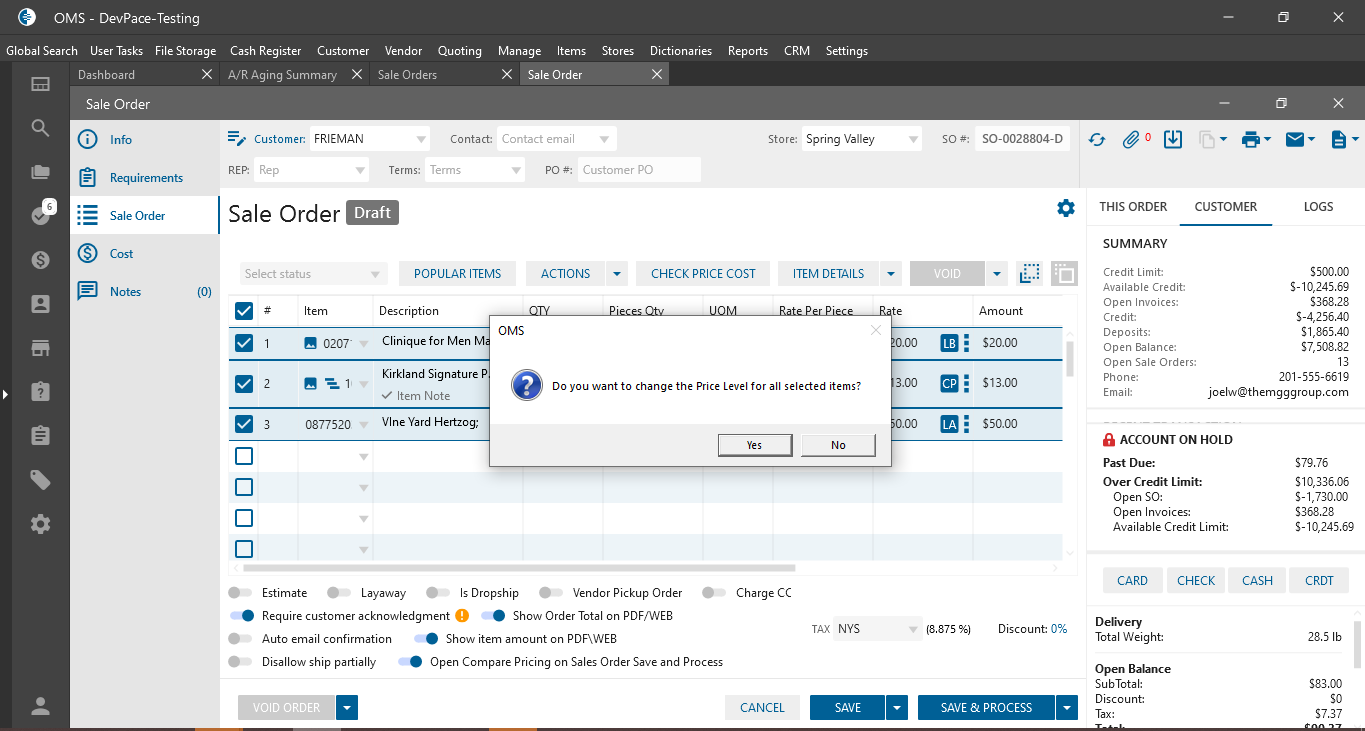Expand the REP dropdown
Viewport: 1365px width, 731px height.
(x=361, y=170)
